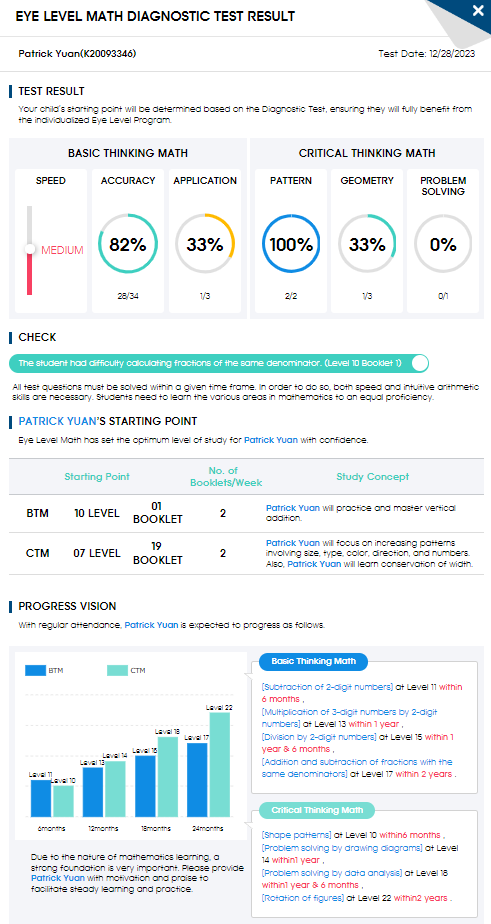The height and width of the screenshot is (924, 491).
Task: Click the BTM legend color swatch
Action: point(35,670)
